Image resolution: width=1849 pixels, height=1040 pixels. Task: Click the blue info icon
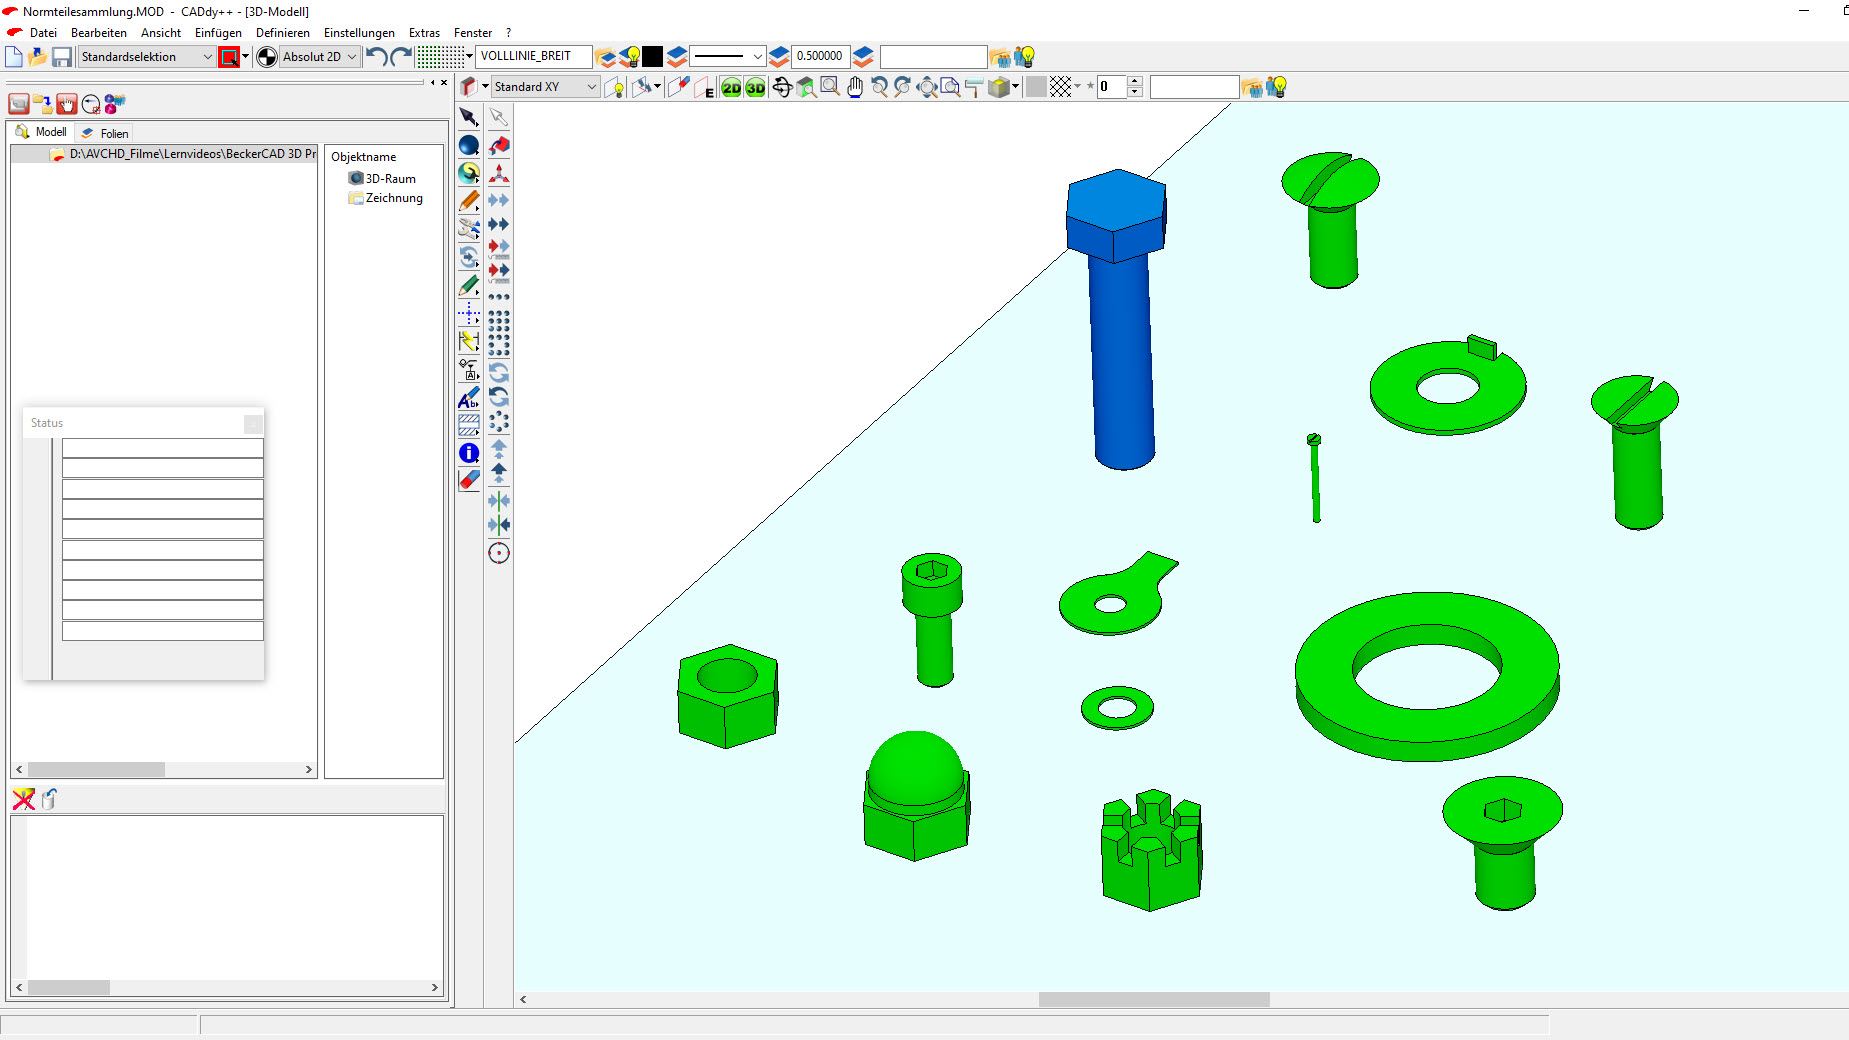point(468,453)
